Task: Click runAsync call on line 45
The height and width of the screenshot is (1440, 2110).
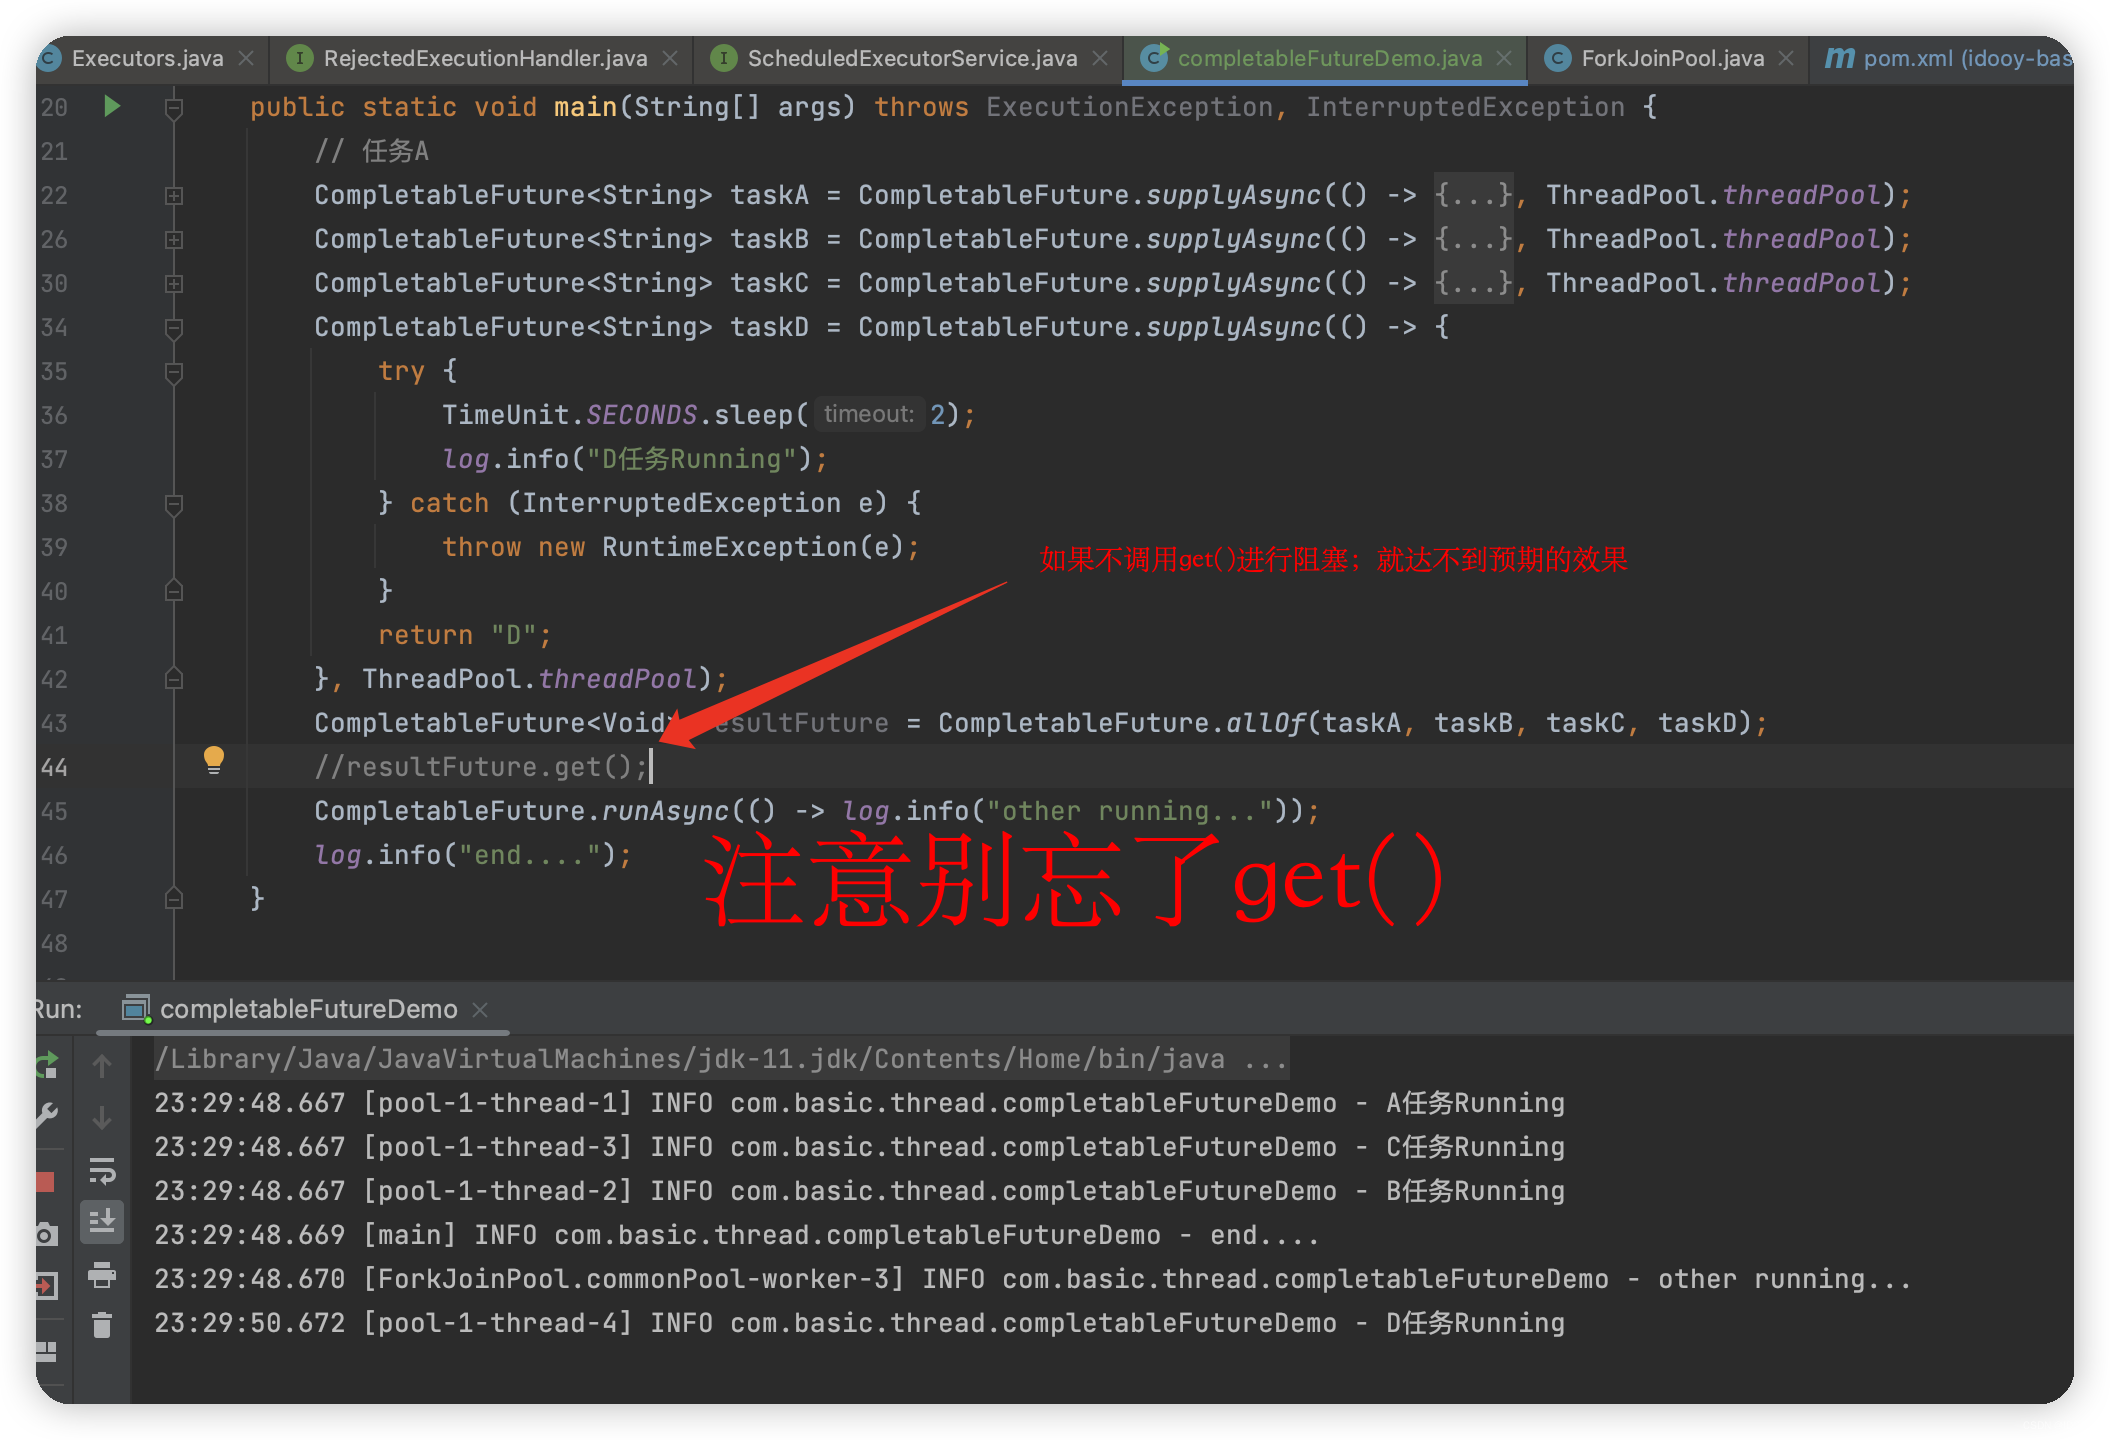Action: (x=665, y=811)
